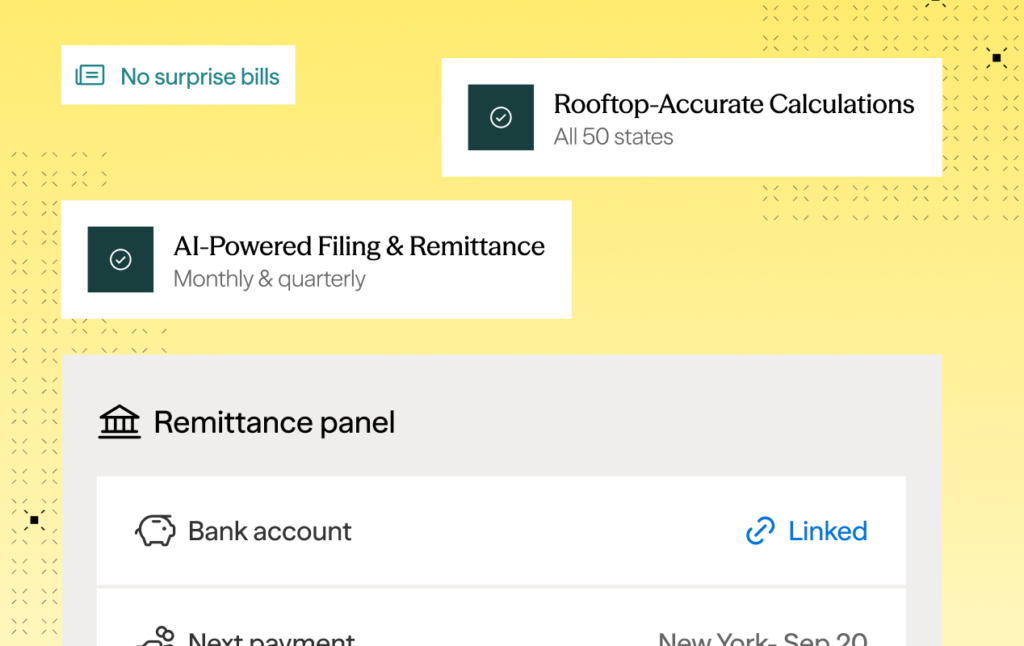Click the Linked hyperlink
The width and height of the screenshot is (1024, 646).
[x=828, y=531]
